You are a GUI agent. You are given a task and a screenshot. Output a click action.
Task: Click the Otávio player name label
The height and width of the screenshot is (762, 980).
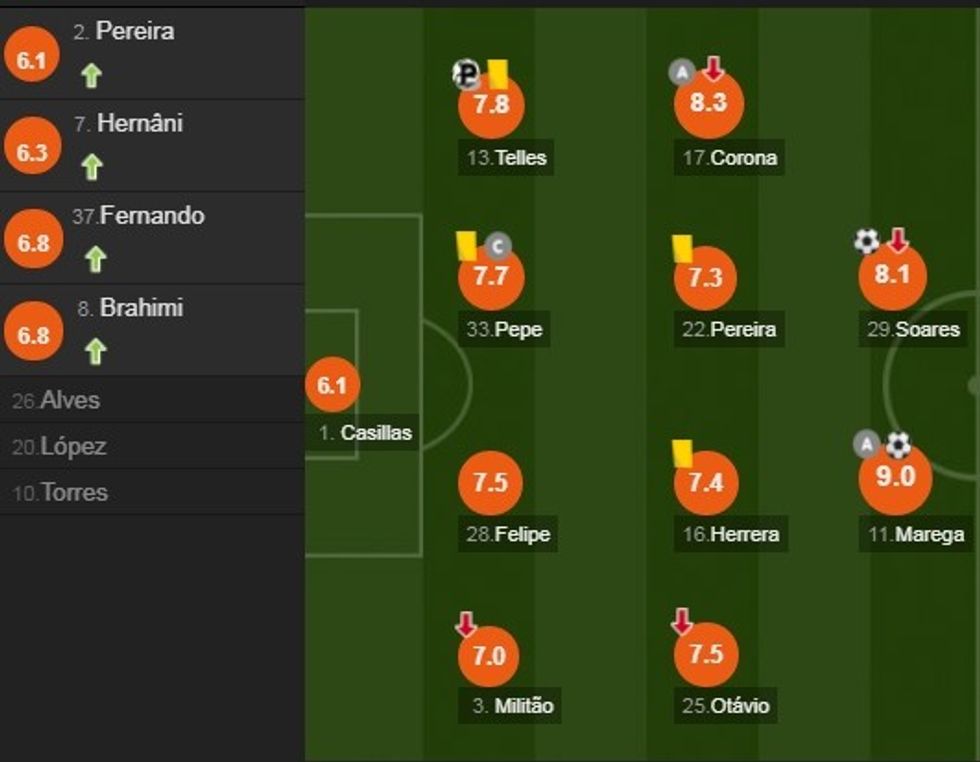(727, 706)
